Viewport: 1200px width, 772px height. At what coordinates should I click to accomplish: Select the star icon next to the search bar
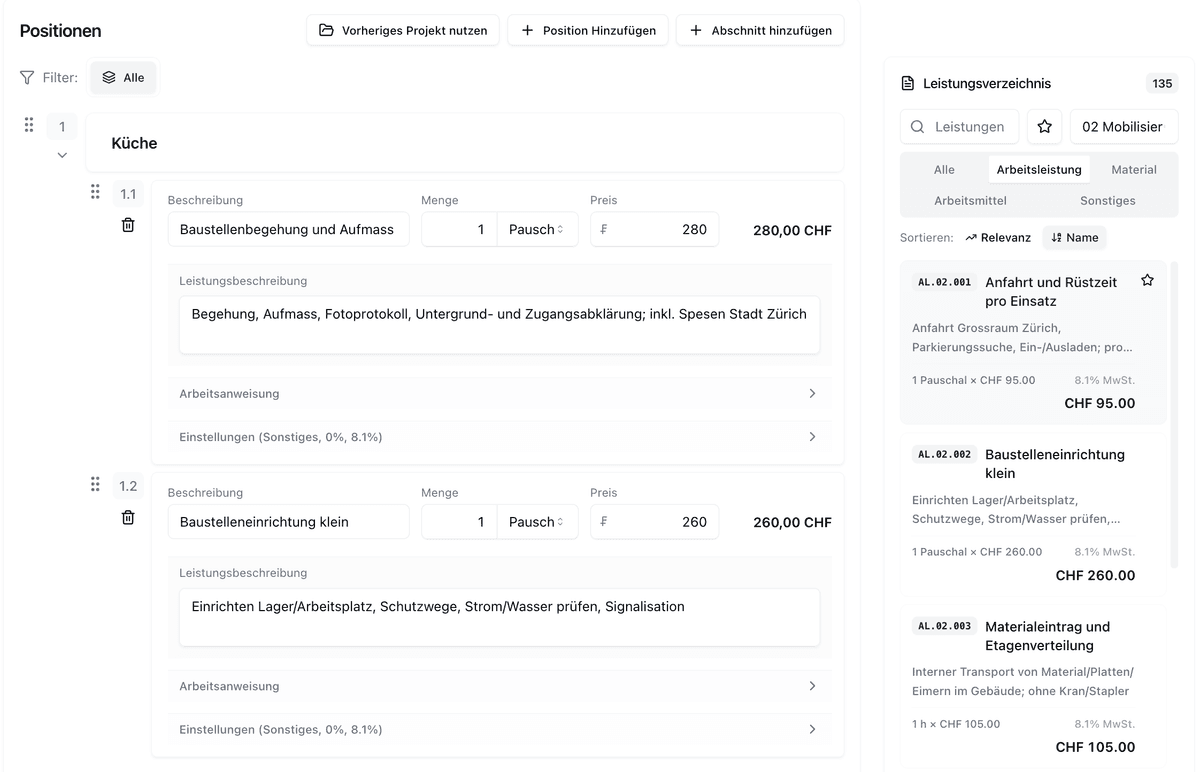1044,126
